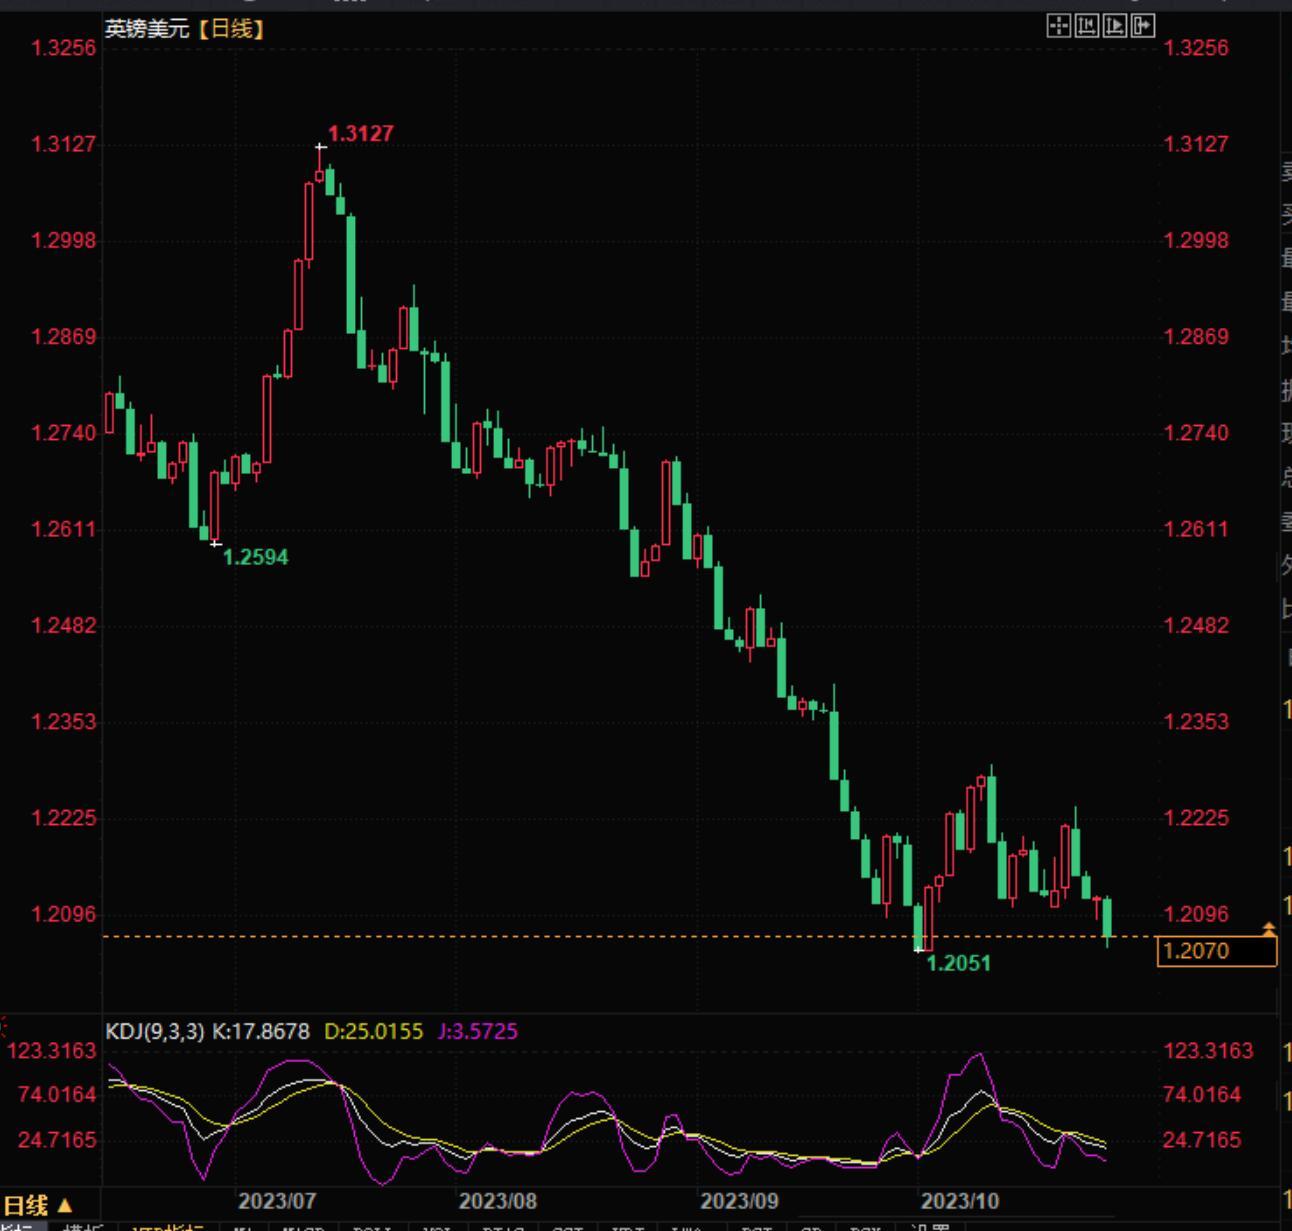Screen dimensions: 1292x1231
Task: Click 1.2482 on the left price axis
Action: 64,626
